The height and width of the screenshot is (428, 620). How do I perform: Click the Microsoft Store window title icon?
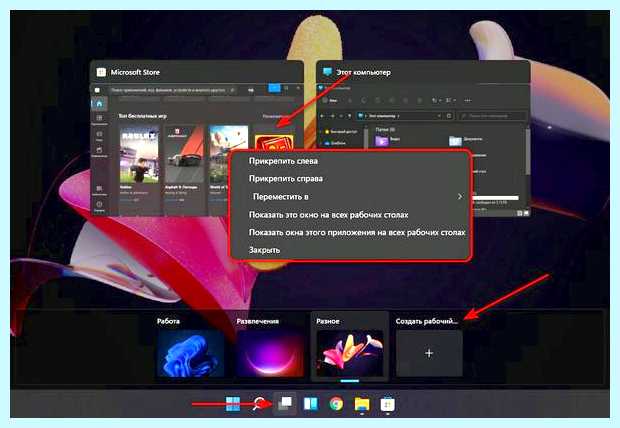(101, 72)
